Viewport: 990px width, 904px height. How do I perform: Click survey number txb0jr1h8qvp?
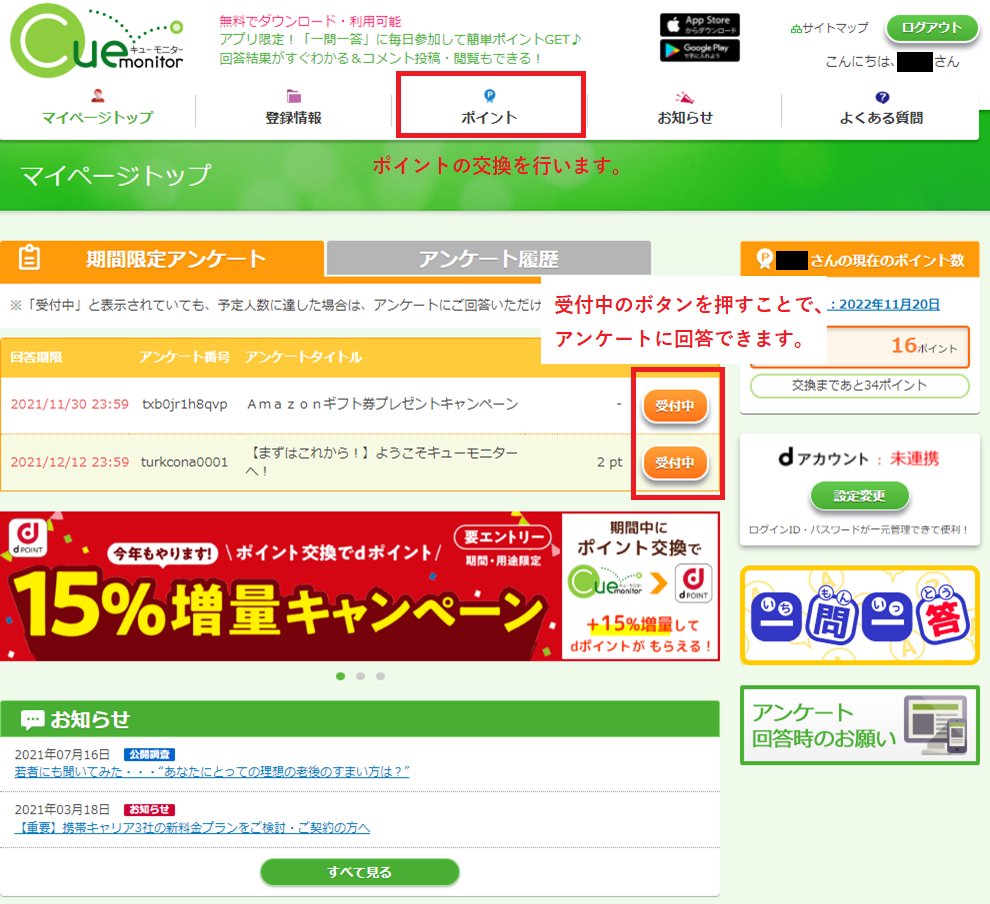tap(185, 404)
